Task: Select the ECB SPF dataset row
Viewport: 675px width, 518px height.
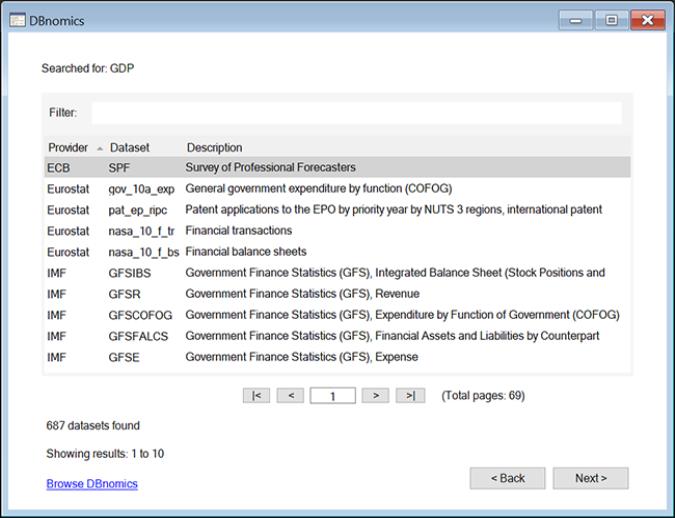Action: (x=338, y=167)
